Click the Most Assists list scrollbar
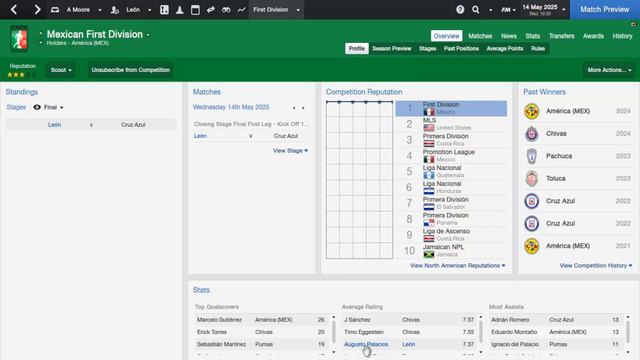Image resolution: width=640 pixels, height=360 pixels. (628, 331)
